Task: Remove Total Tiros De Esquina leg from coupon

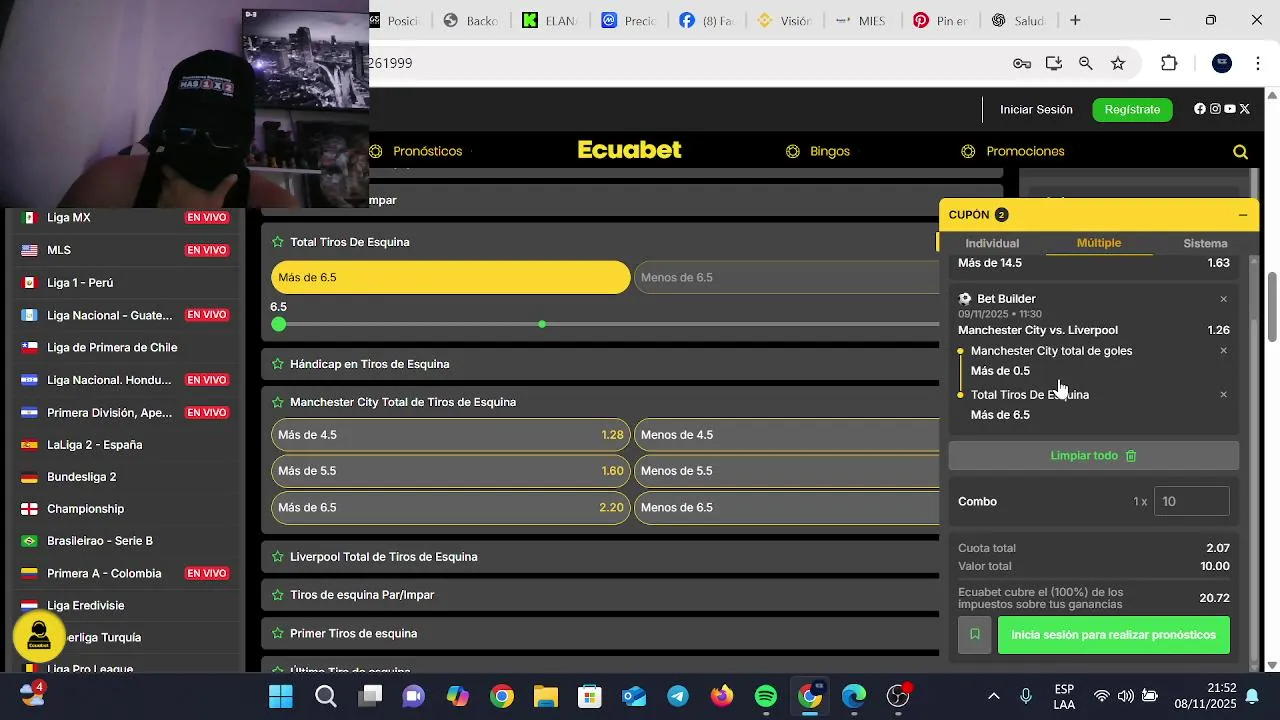Action: coord(1223,395)
